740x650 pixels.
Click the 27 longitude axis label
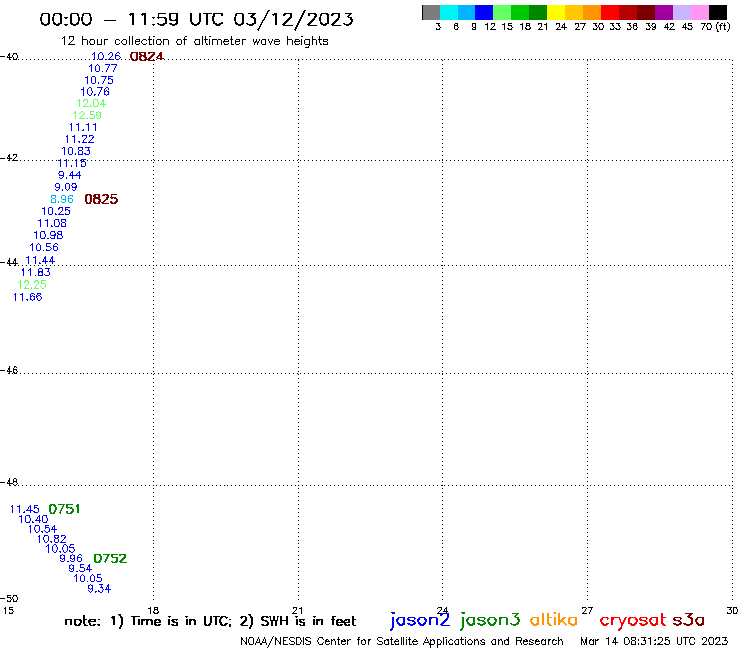pos(587,610)
